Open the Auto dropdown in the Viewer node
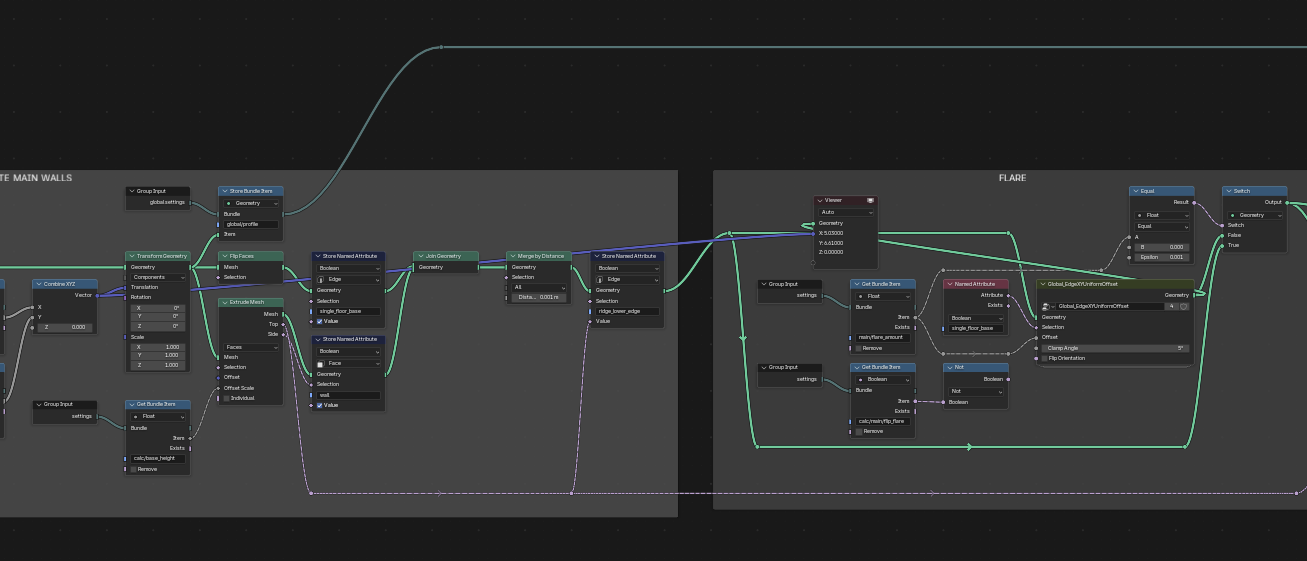This screenshot has height=561, width=1307. coord(846,212)
